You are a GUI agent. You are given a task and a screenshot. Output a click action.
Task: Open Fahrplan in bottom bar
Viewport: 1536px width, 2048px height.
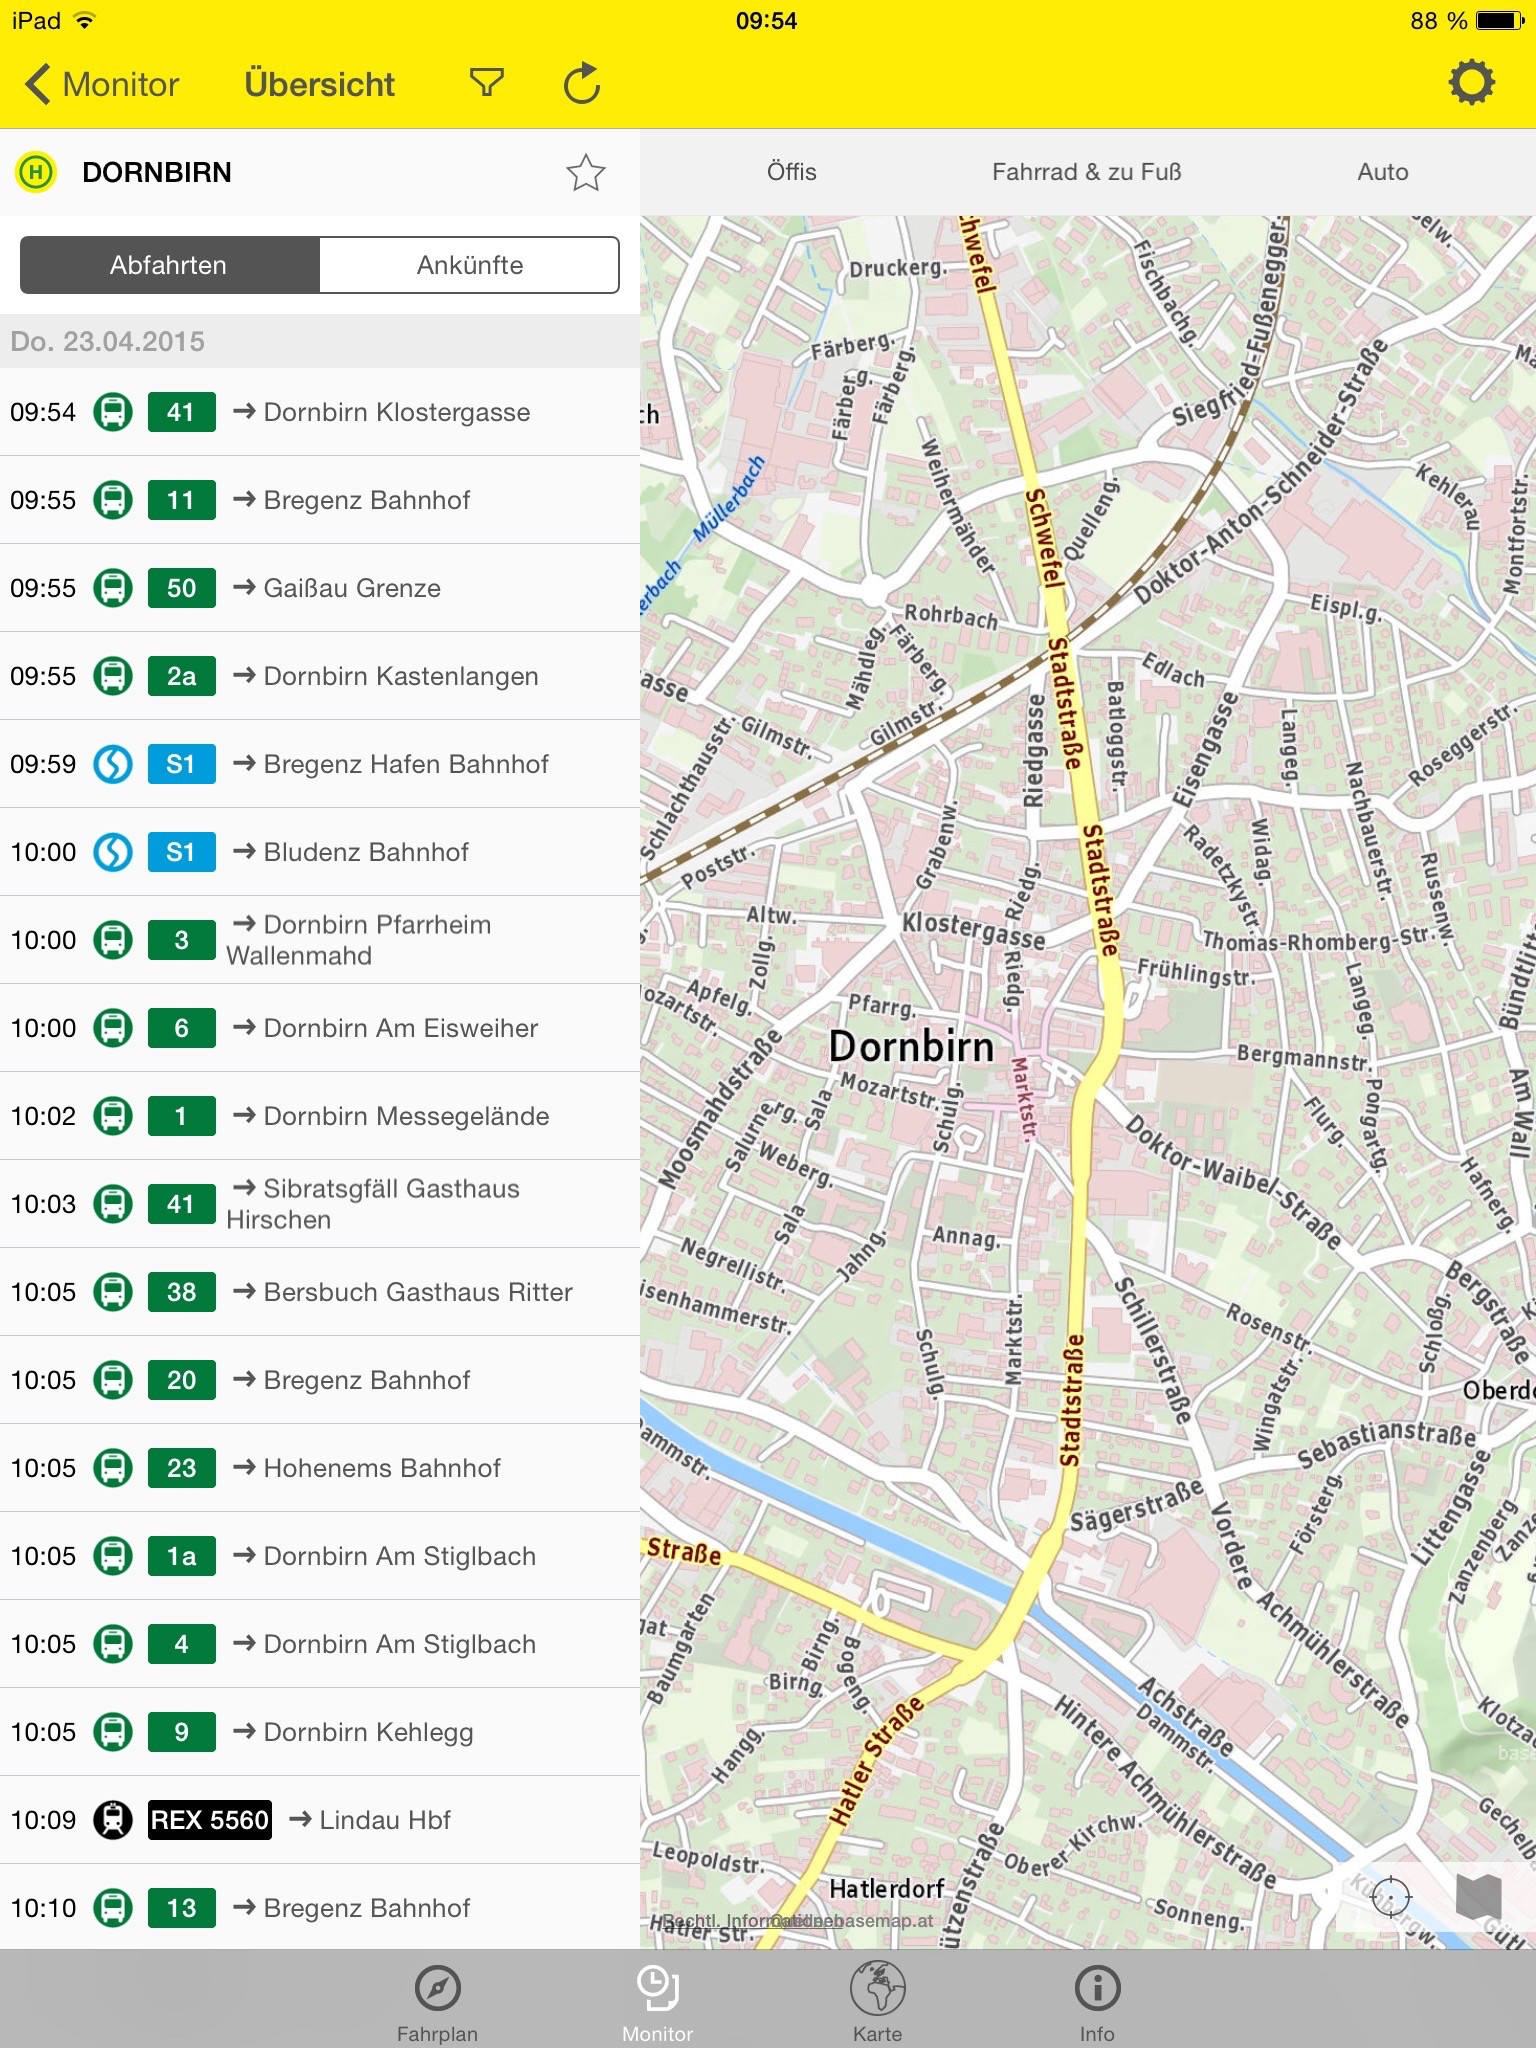click(x=437, y=2001)
